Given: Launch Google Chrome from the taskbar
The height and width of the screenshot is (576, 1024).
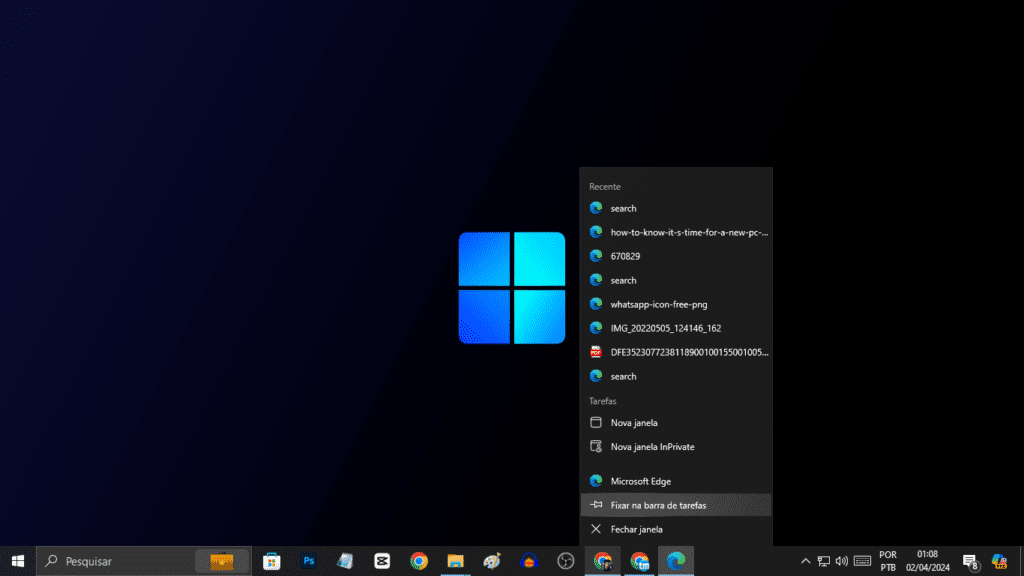Looking at the screenshot, I should 418,561.
